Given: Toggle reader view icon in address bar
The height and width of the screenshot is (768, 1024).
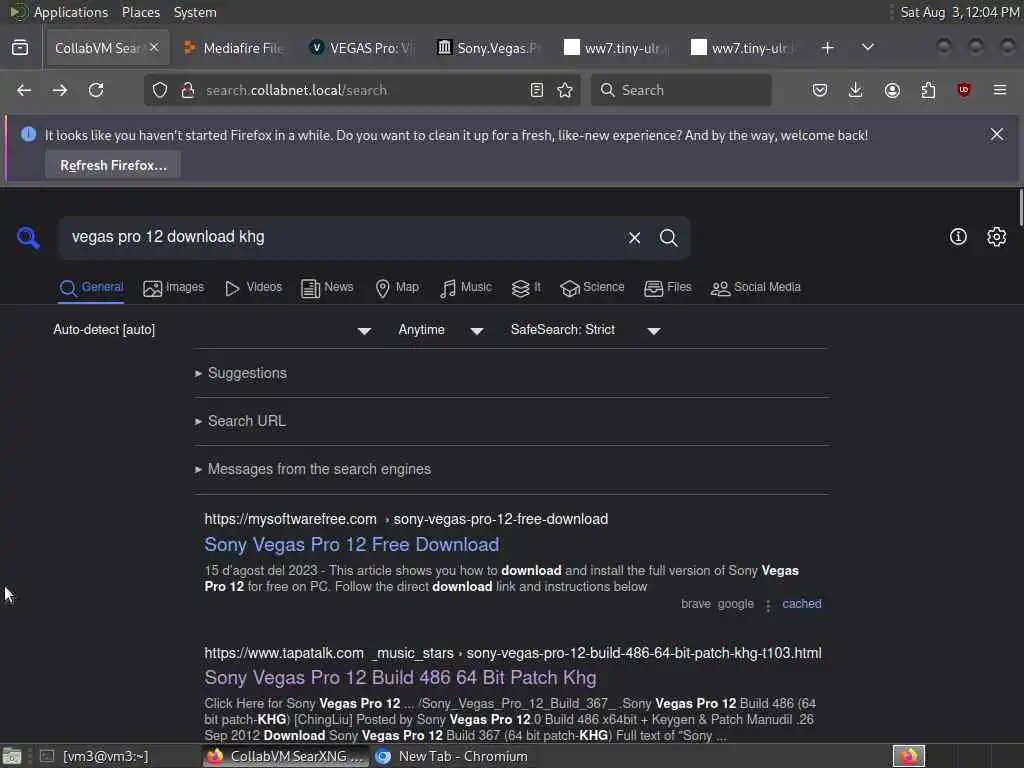Looking at the screenshot, I should [x=537, y=90].
